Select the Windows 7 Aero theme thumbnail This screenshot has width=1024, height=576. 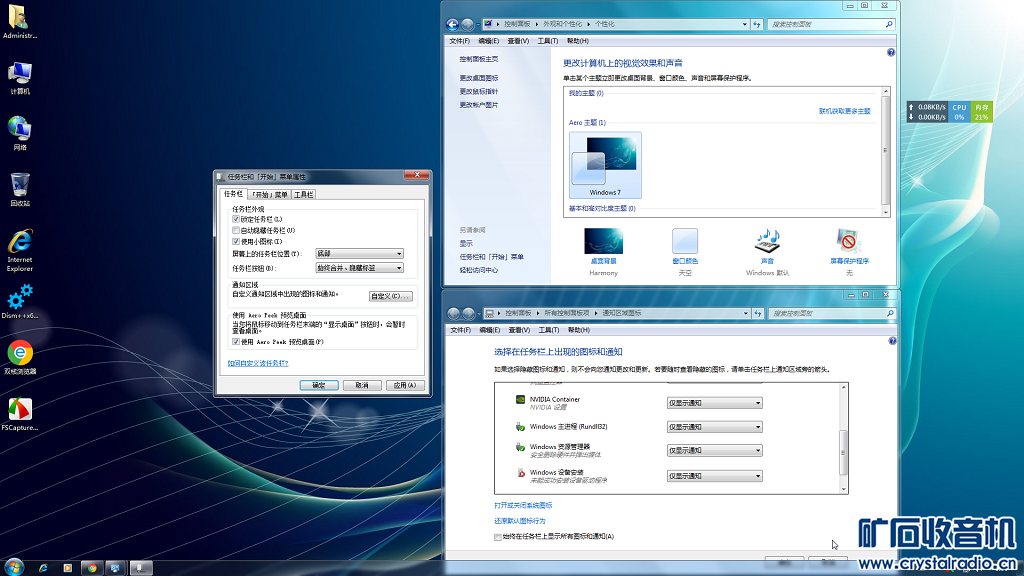pos(605,163)
